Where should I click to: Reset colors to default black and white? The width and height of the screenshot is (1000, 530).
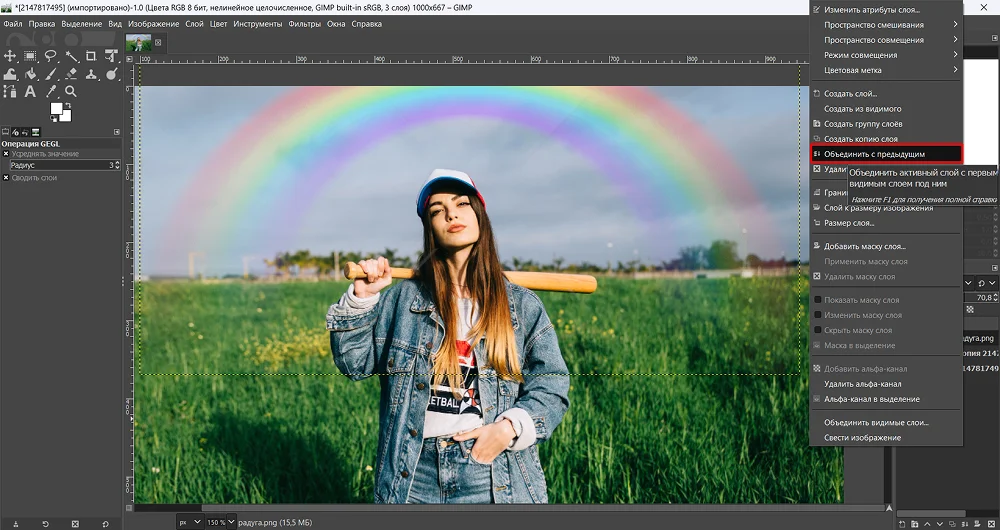click(x=54, y=120)
